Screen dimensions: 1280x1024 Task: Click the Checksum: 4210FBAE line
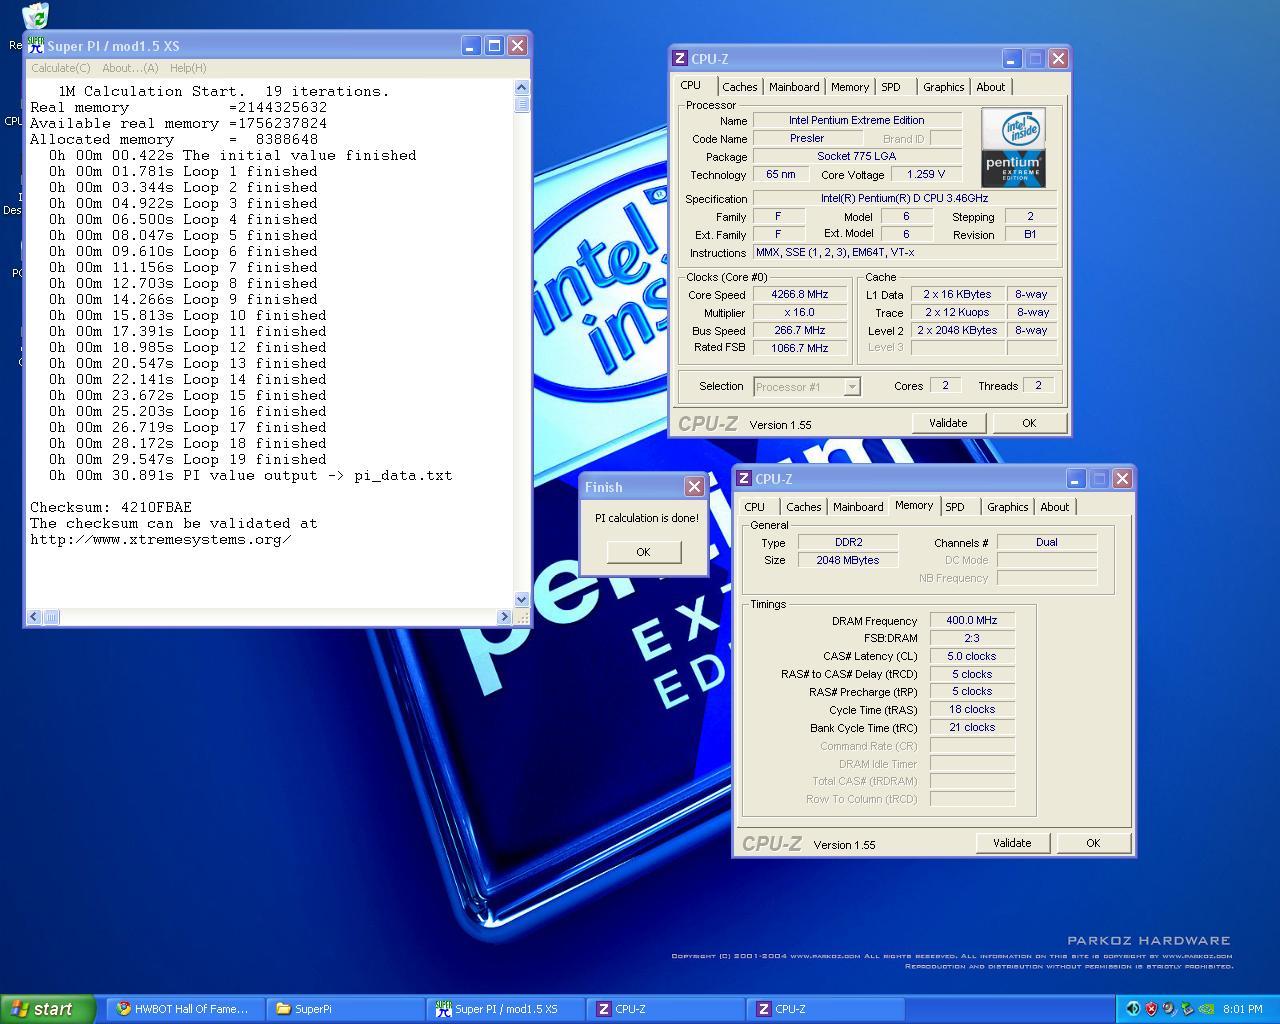pos(111,507)
